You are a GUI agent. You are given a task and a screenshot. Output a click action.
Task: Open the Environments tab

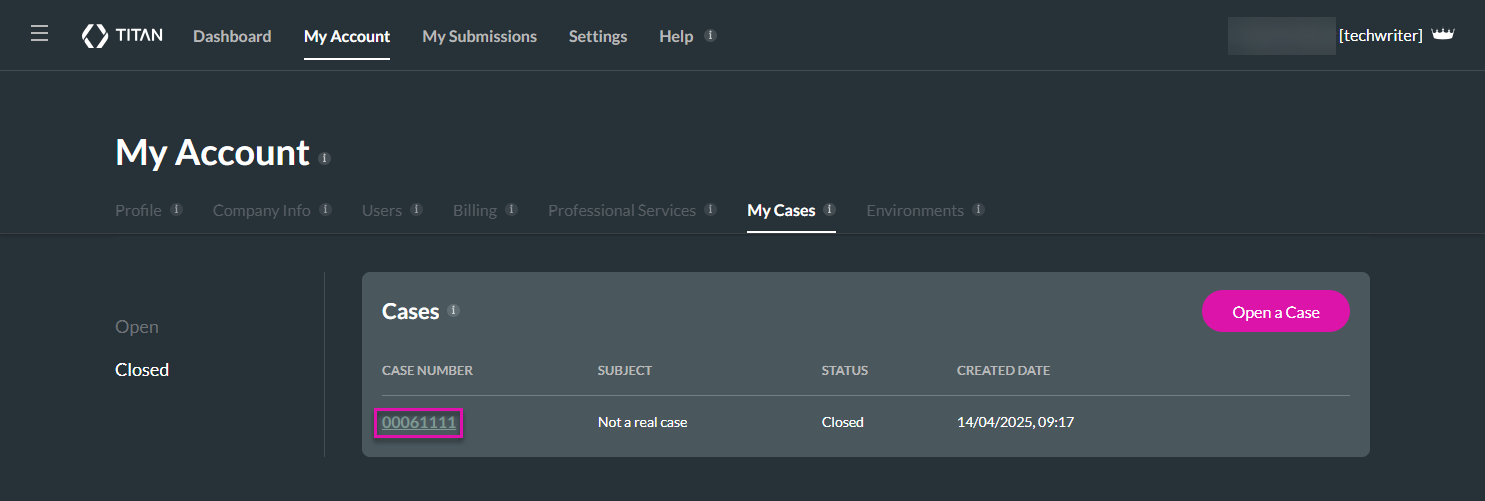(915, 211)
